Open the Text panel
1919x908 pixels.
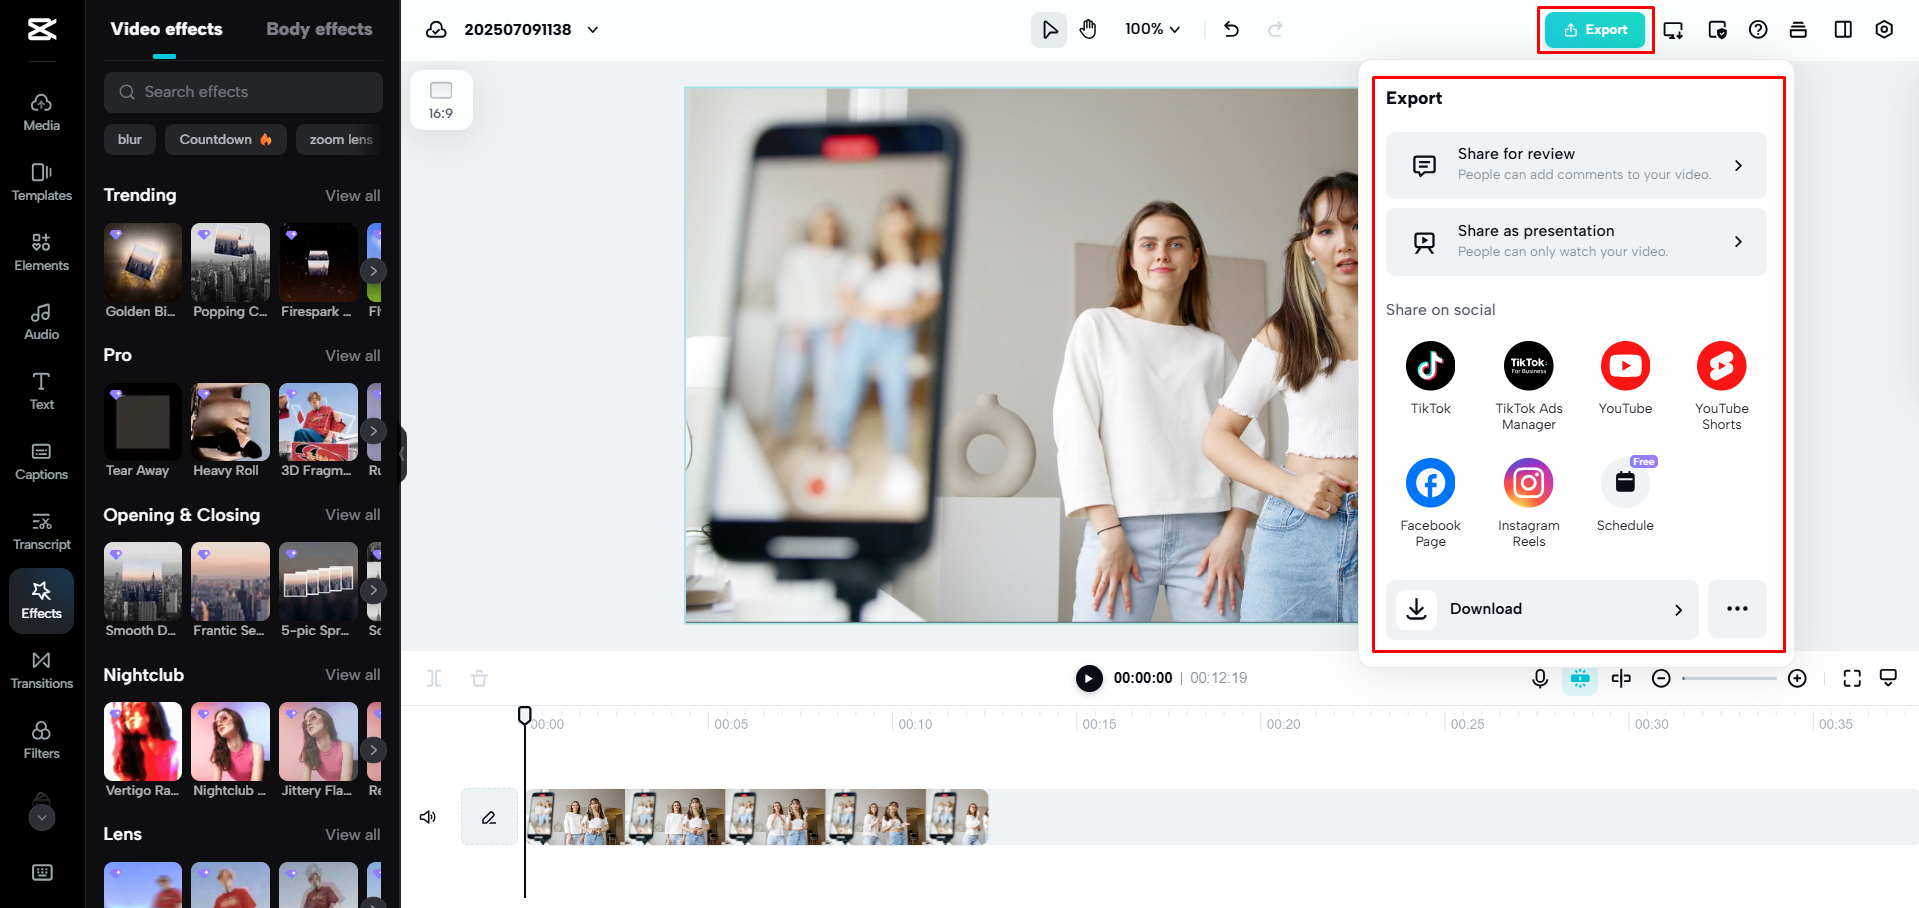click(41, 390)
